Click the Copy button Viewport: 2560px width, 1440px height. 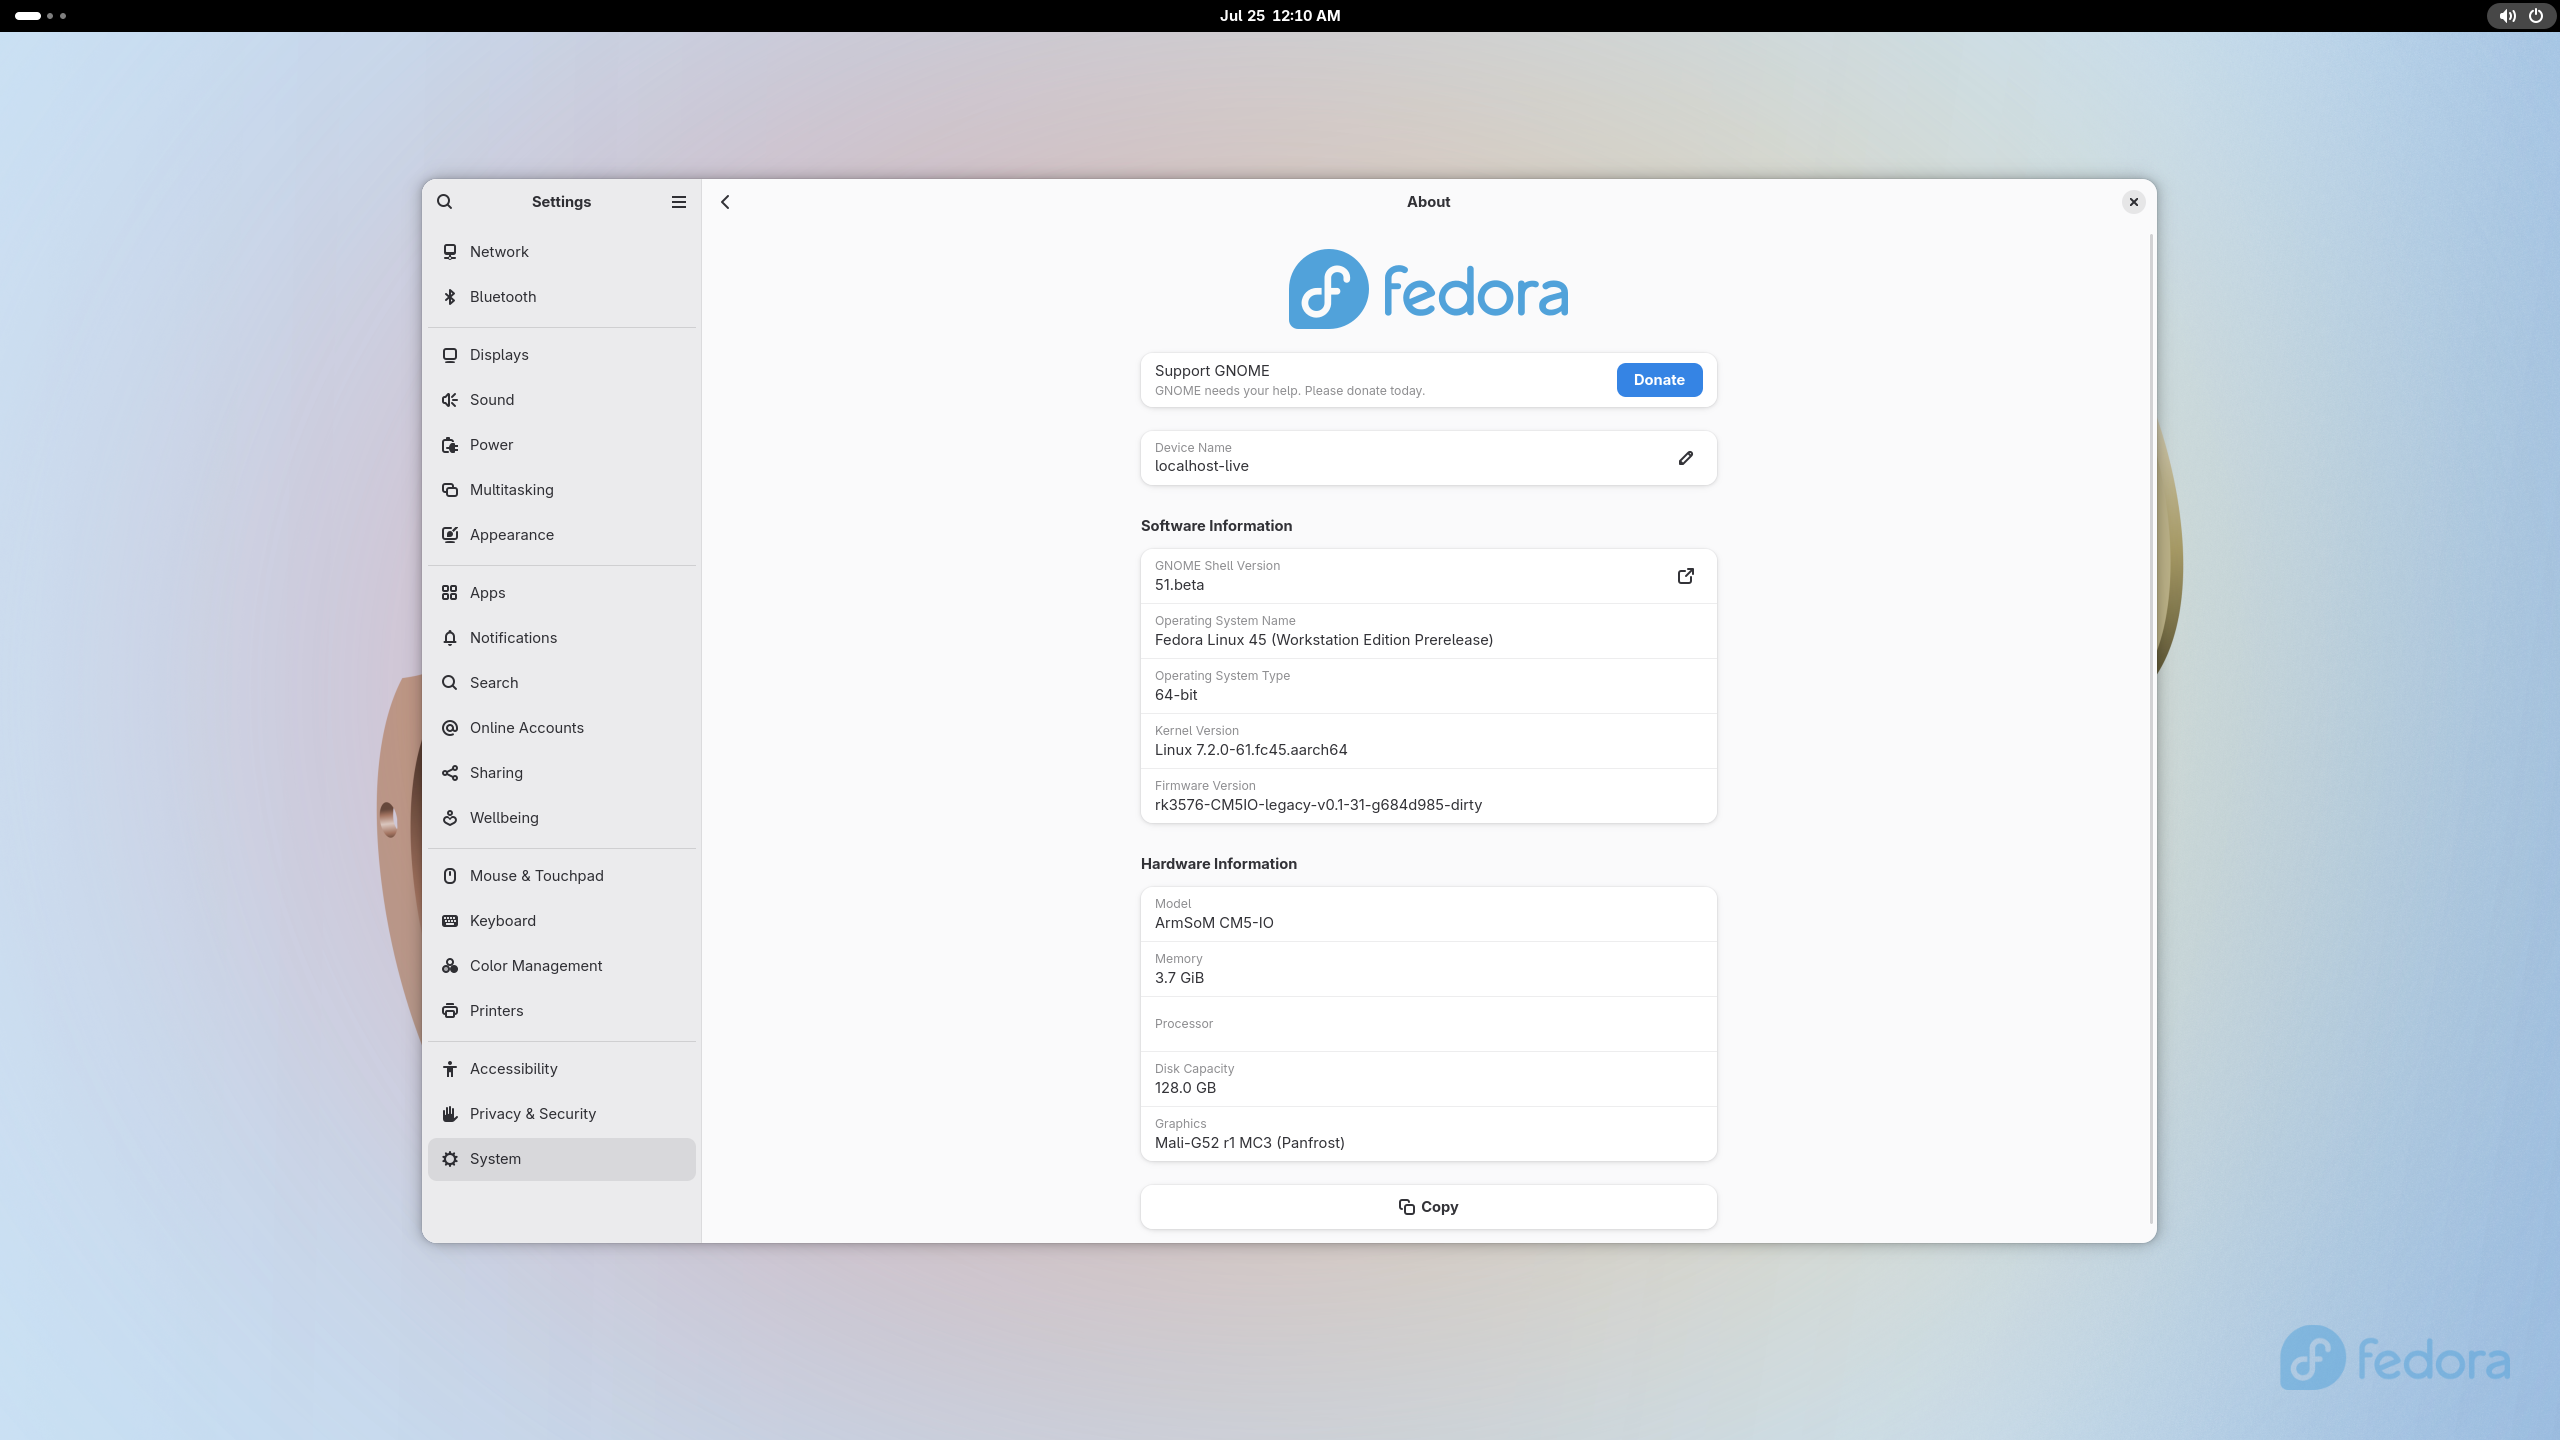[1428, 1207]
